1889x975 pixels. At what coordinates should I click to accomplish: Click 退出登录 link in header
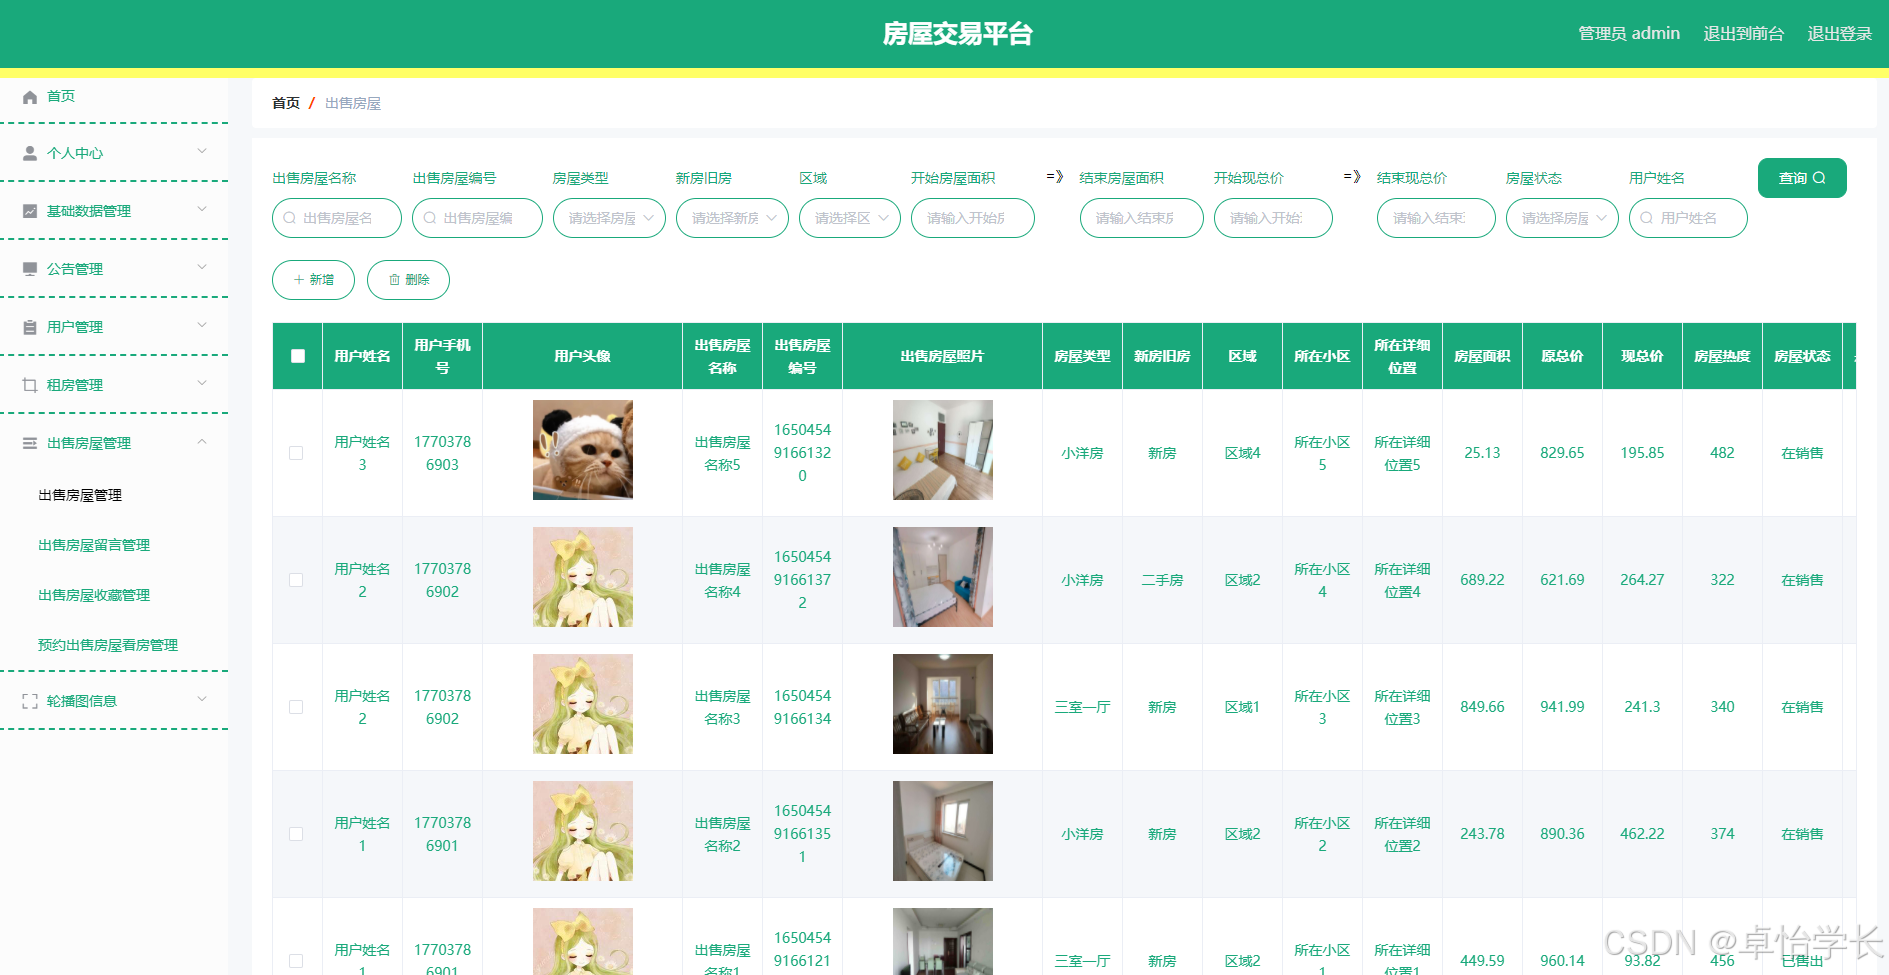pos(1839,34)
